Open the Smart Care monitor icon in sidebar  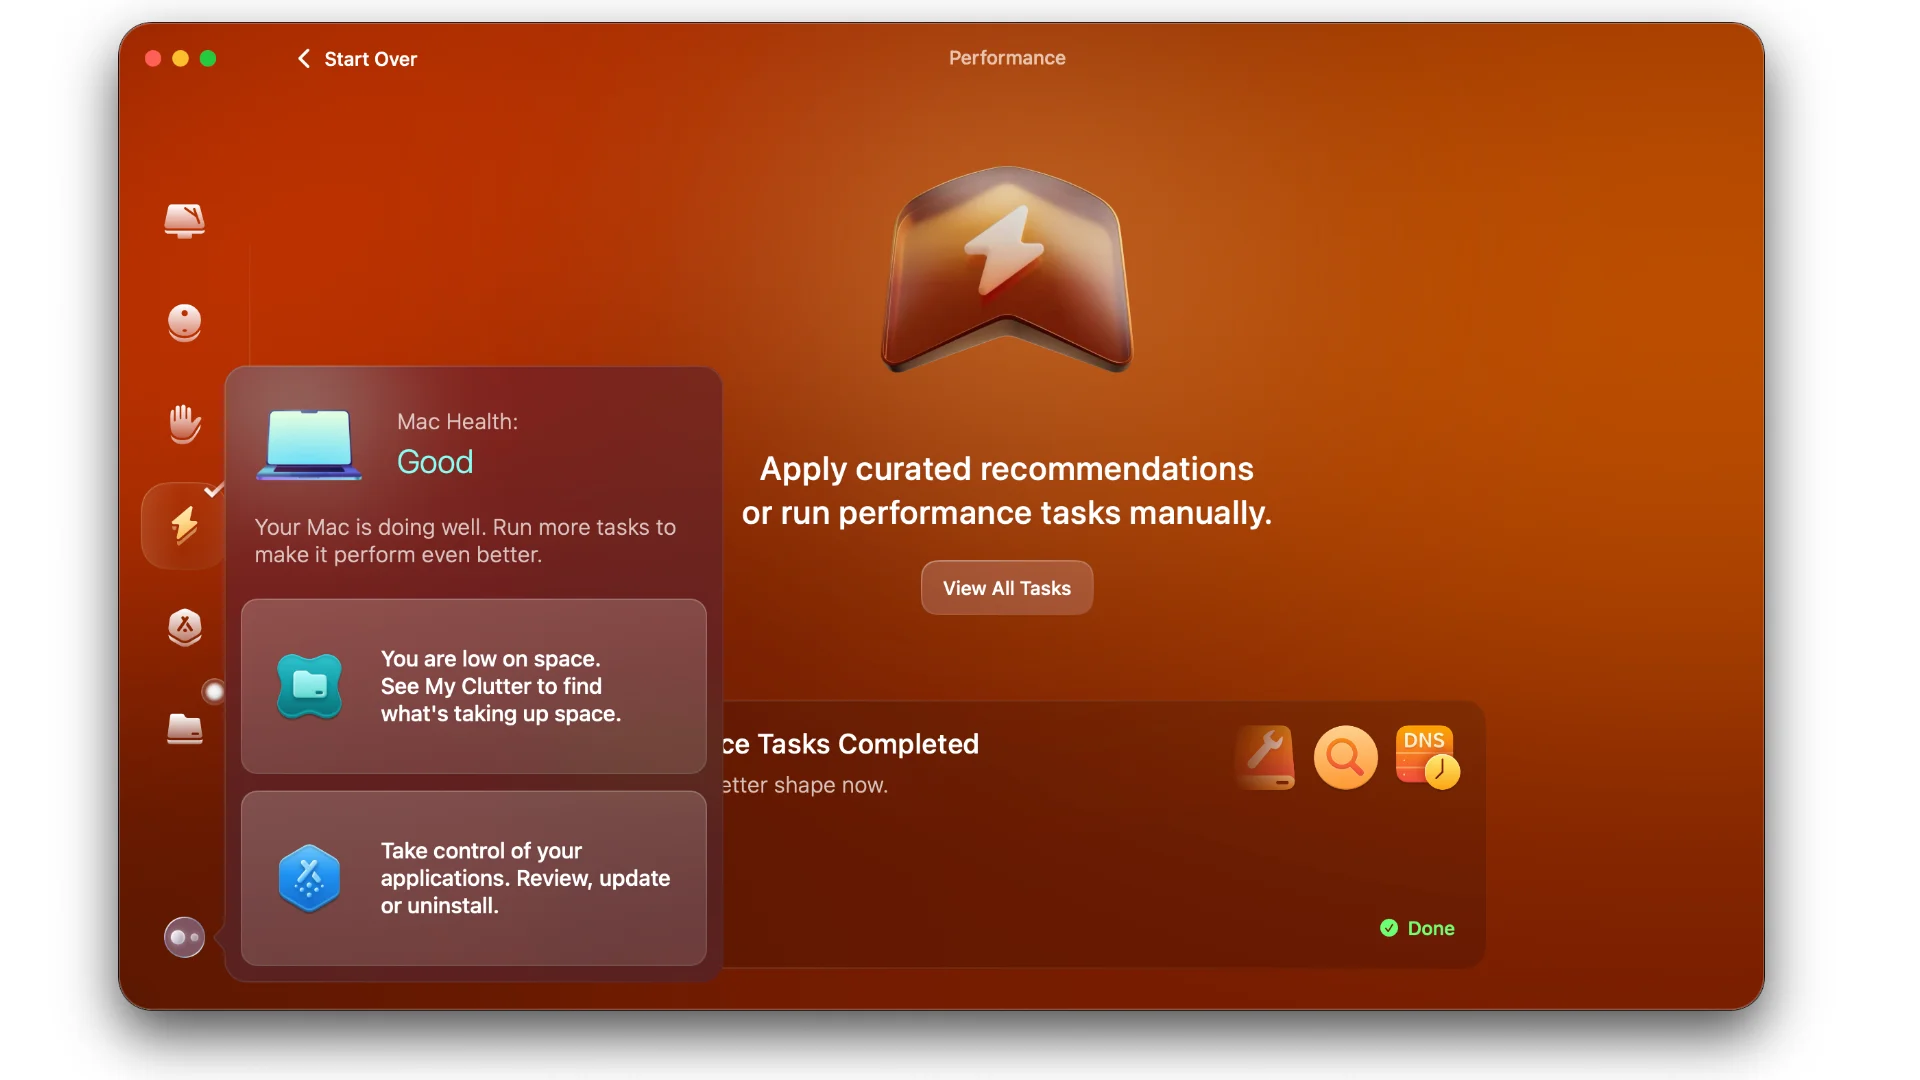point(185,220)
